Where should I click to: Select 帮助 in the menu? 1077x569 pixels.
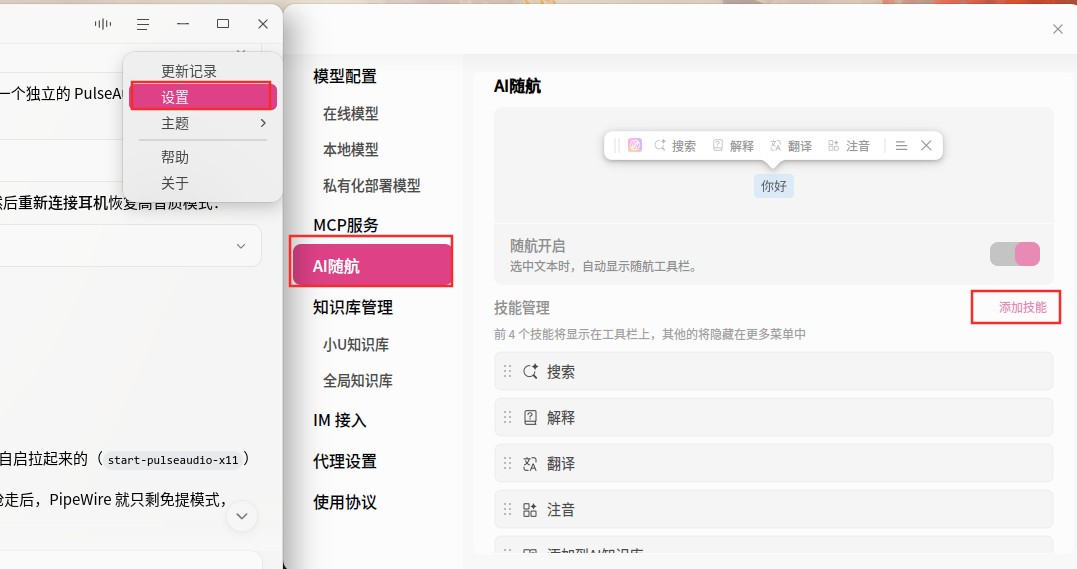coord(175,157)
